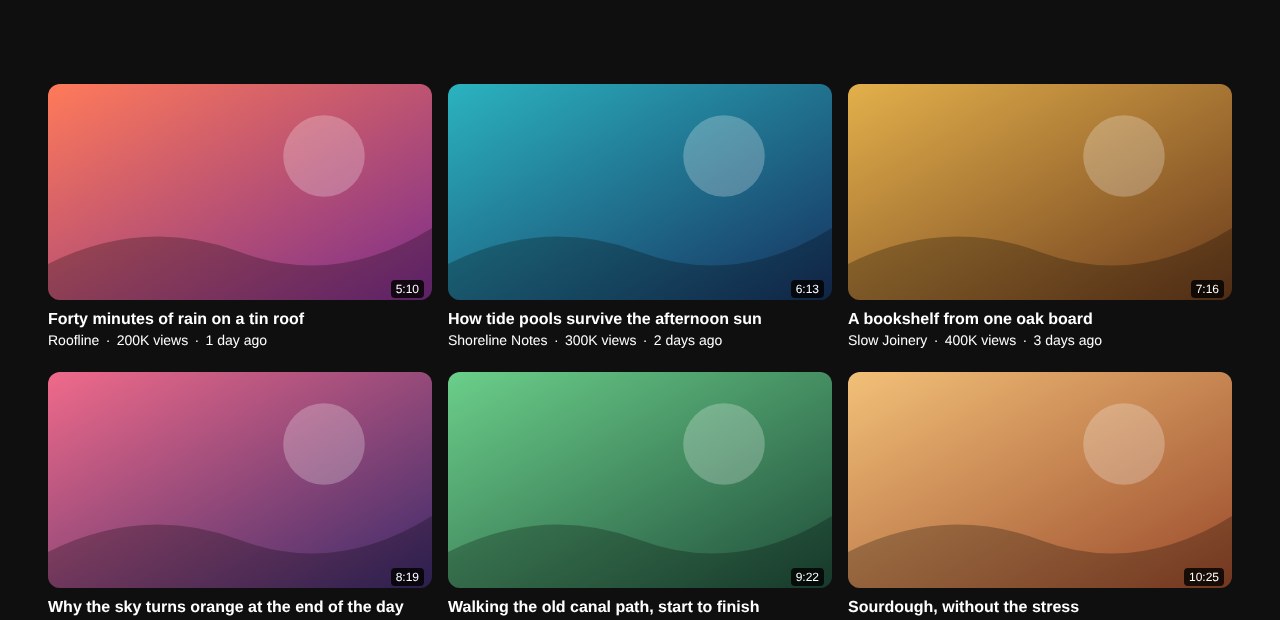The width and height of the screenshot is (1280, 620).
Task: Click '2 days ago' text
Action: tap(688, 341)
